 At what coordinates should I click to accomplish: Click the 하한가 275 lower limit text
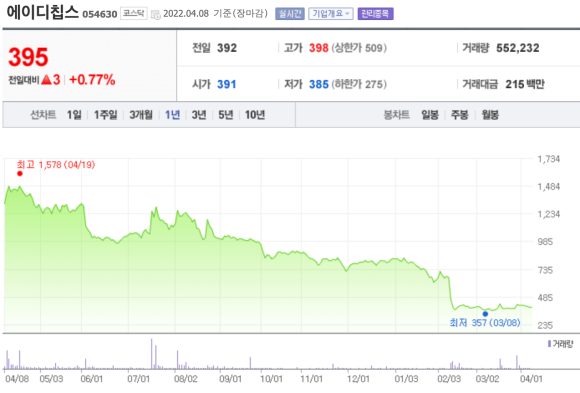359,84
